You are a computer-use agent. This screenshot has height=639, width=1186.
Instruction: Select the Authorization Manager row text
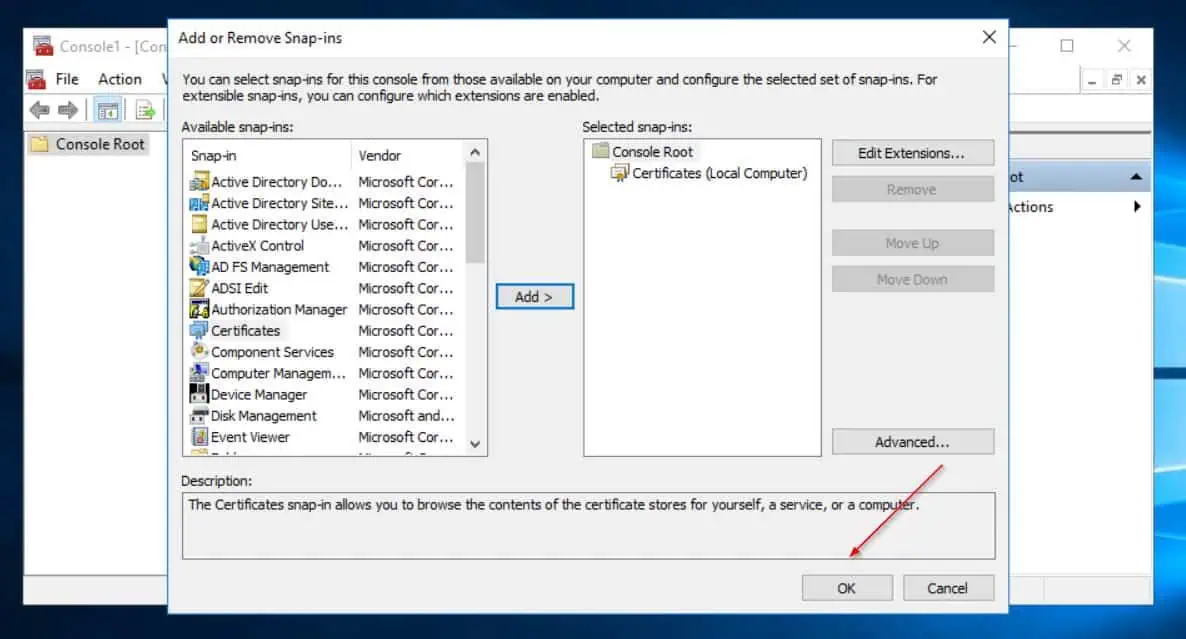pos(279,309)
